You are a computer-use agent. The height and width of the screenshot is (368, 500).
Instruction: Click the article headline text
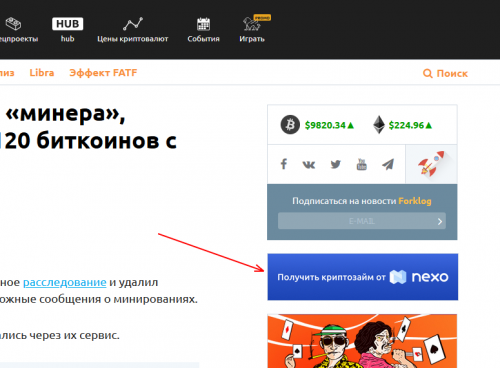[x=88, y=127]
